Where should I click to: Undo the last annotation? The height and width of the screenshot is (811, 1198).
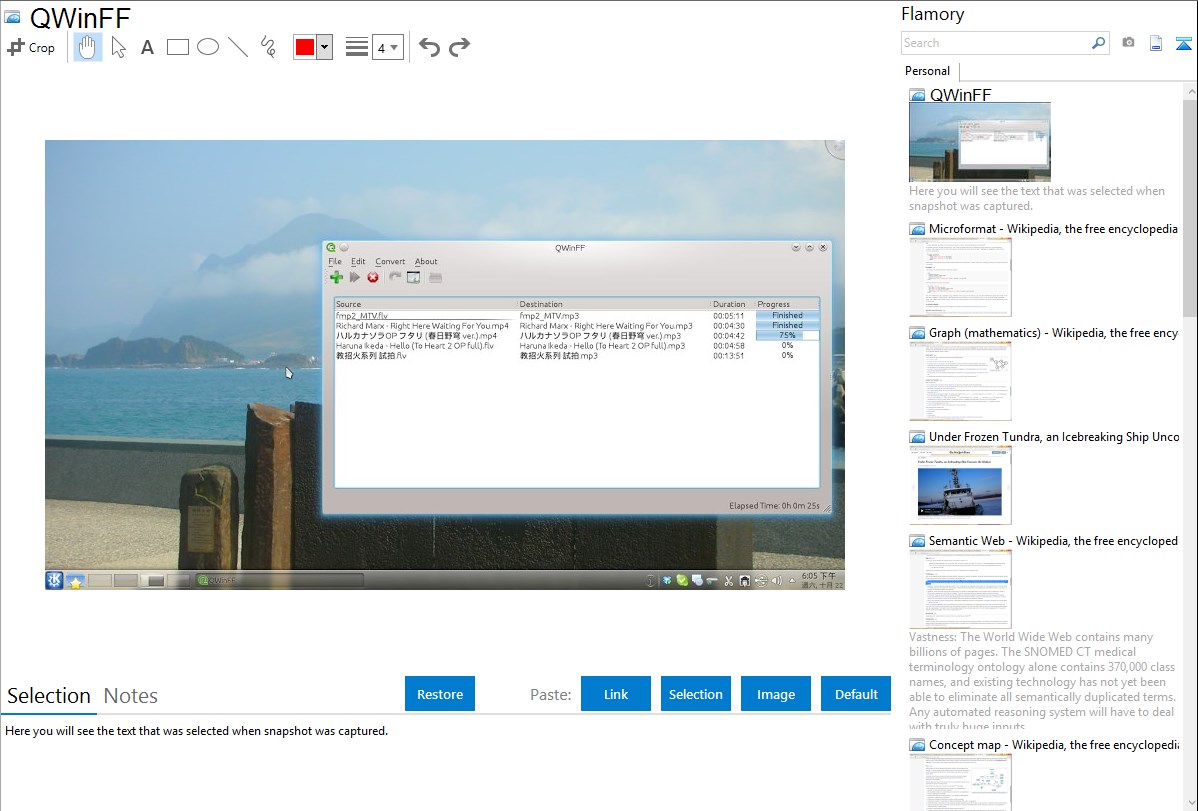pos(429,47)
